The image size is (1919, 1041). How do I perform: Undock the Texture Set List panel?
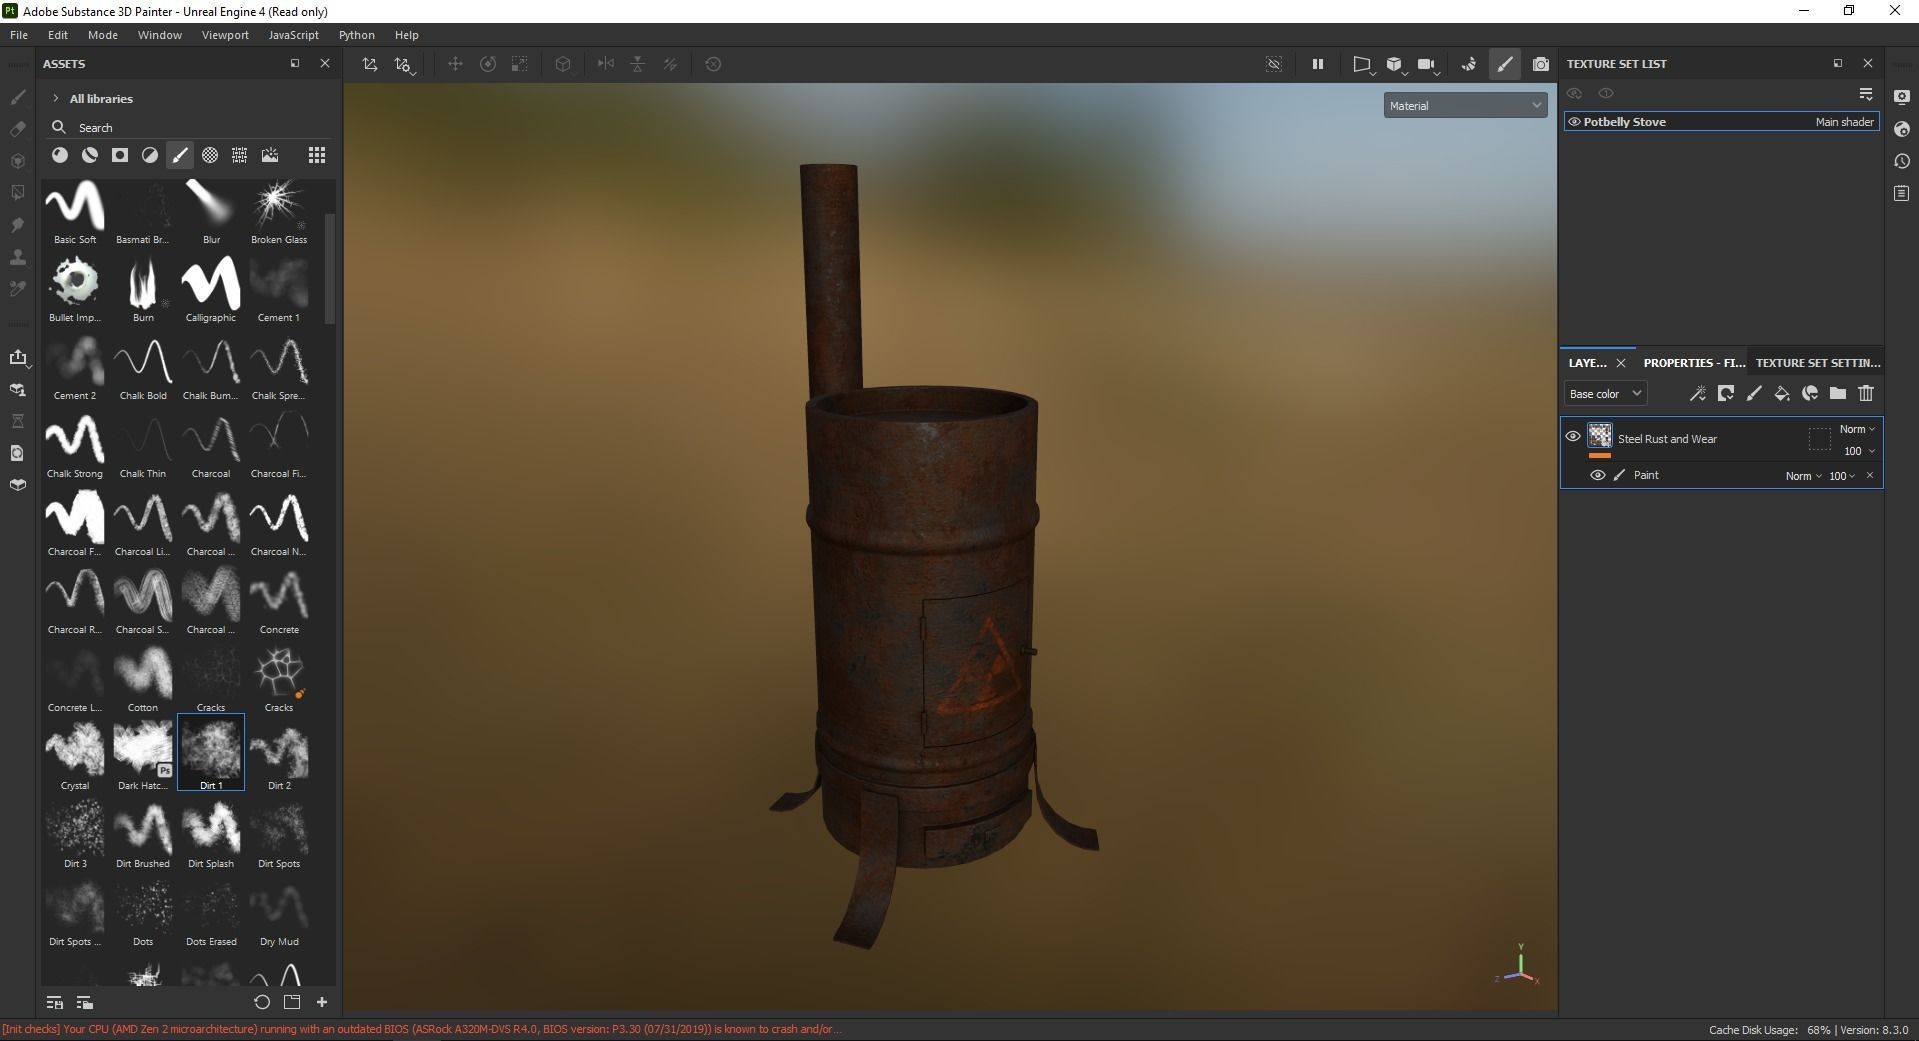[1837, 63]
